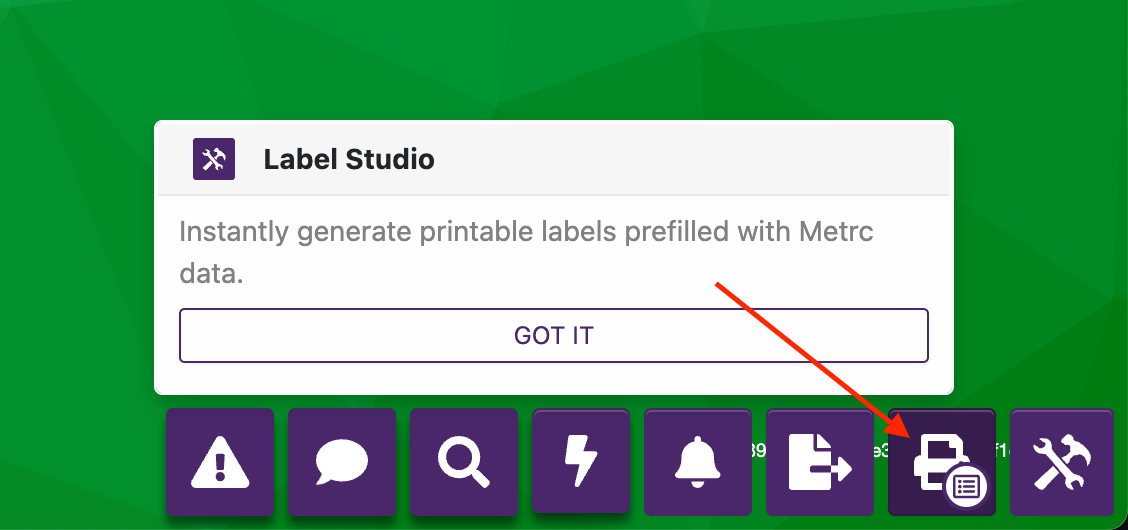Click the text fragment between bell and export buttons
Viewport: 1128px width, 530px height.
tap(757, 451)
